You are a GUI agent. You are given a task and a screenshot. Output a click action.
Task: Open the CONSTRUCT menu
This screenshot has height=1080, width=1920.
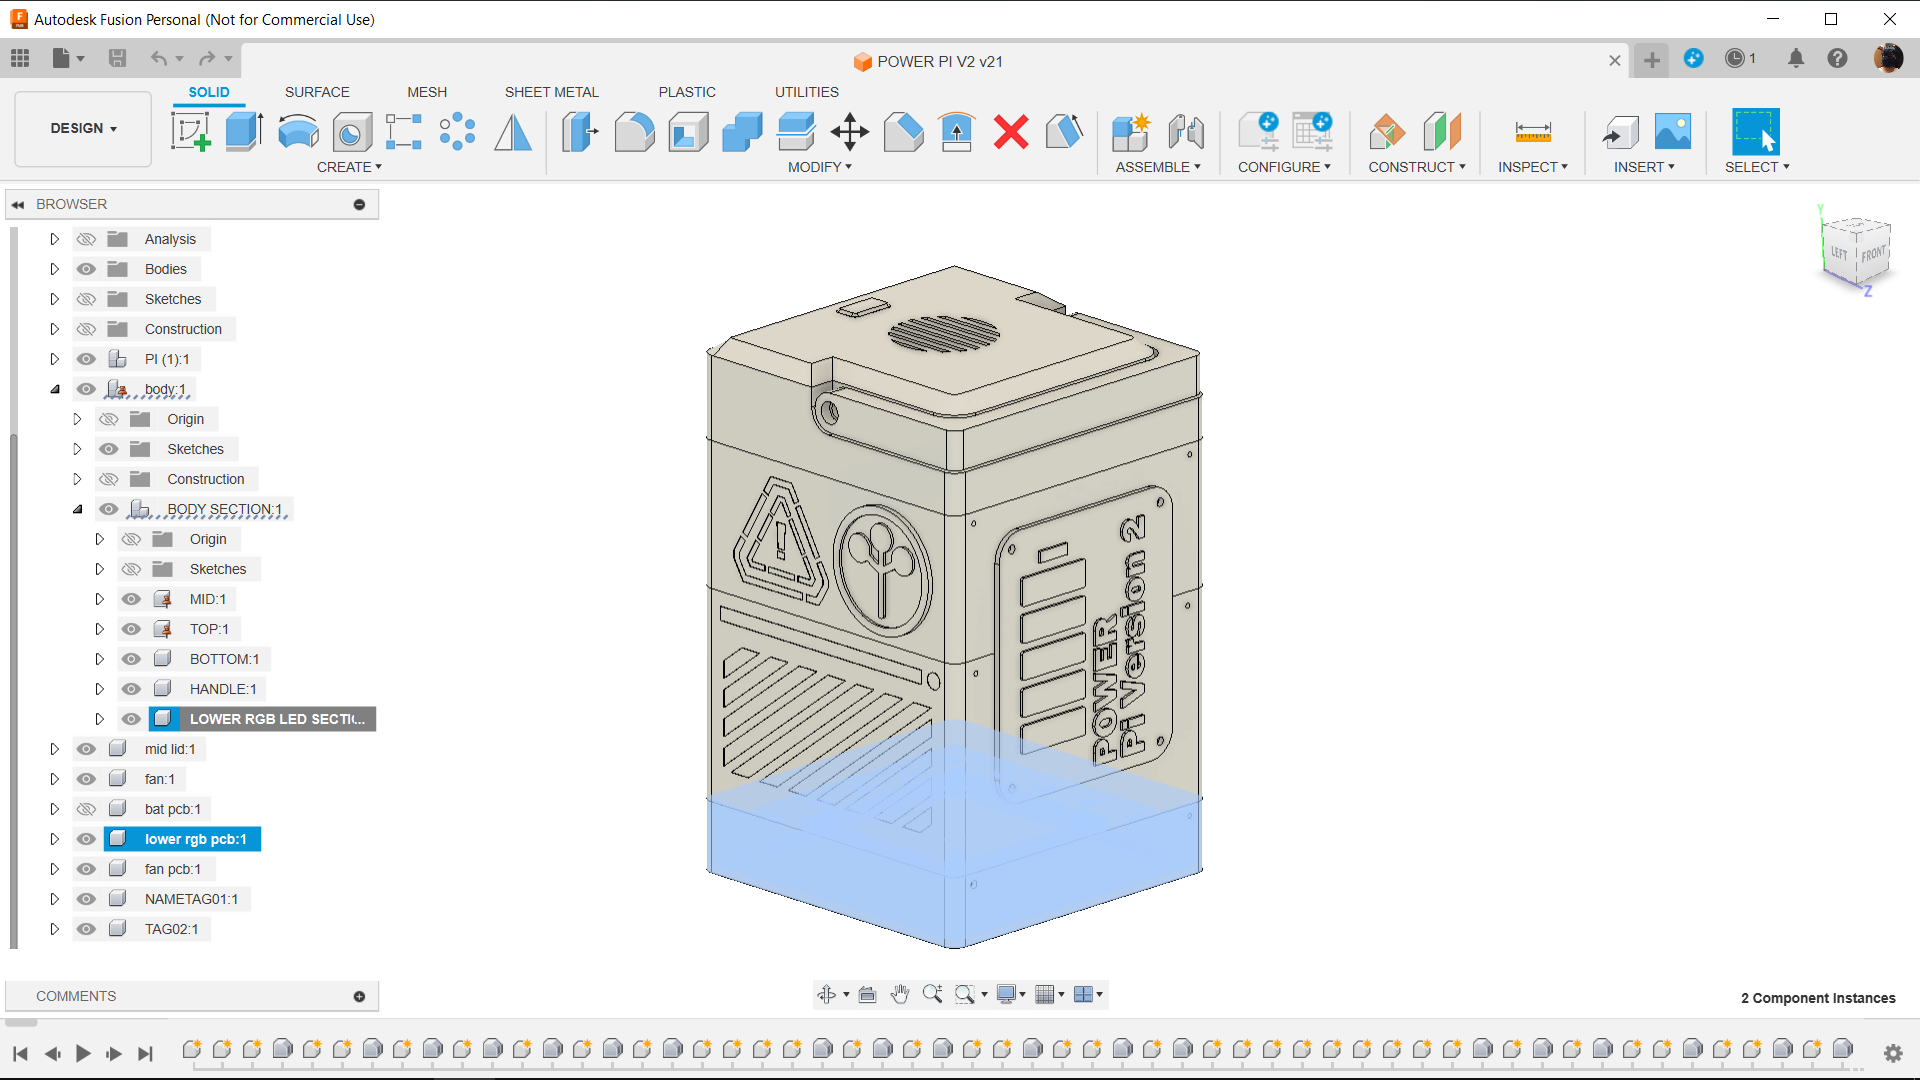[1417, 167]
